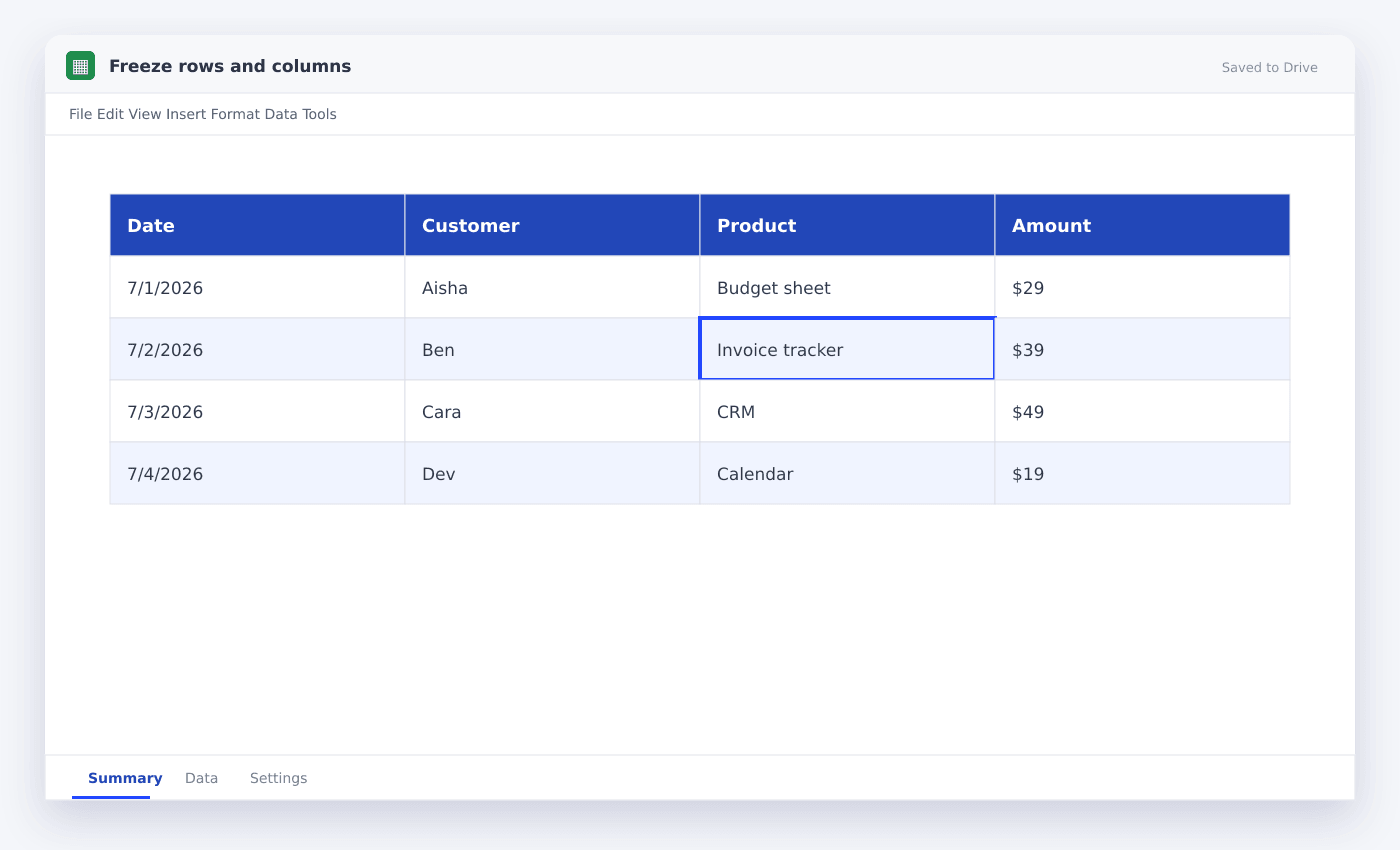Click the Amount column header
This screenshot has height=850, width=1400.
(1142, 225)
